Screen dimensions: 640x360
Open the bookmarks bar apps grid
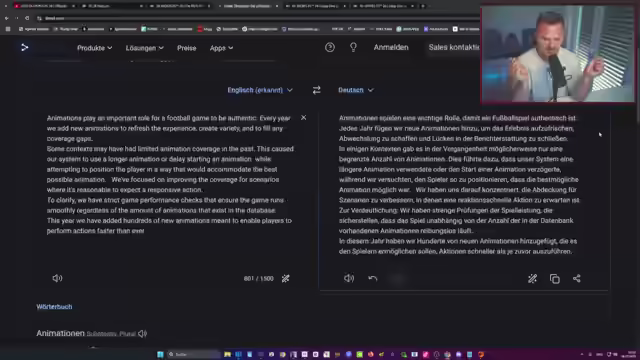click(8, 29)
